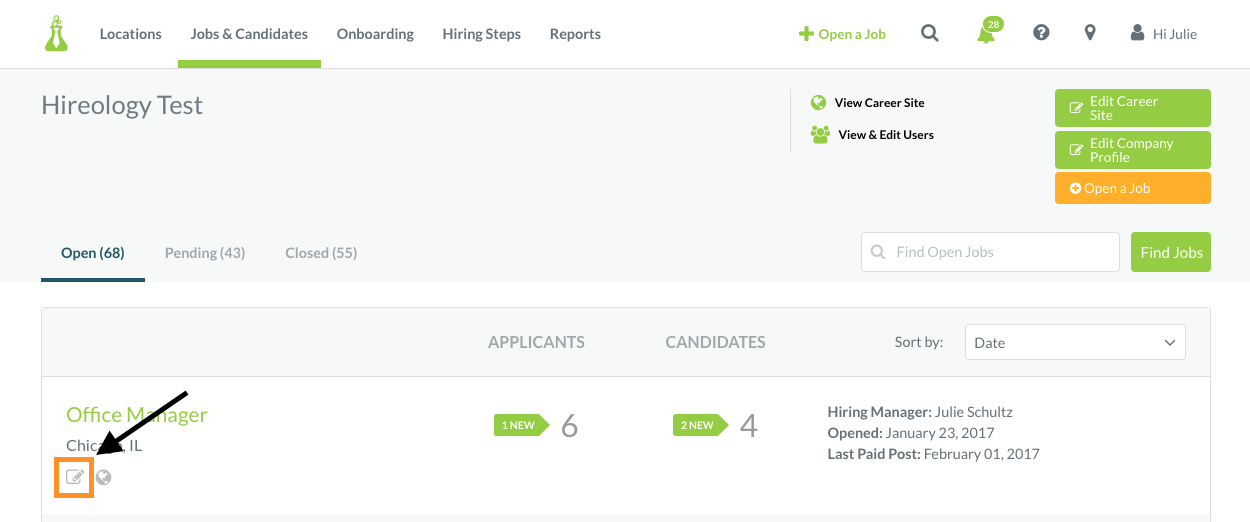The width and height of the screenshot is (1250, 522).
Task: Click the user profile icon beside Hi Julie
Action: [x=1137, y=33]
